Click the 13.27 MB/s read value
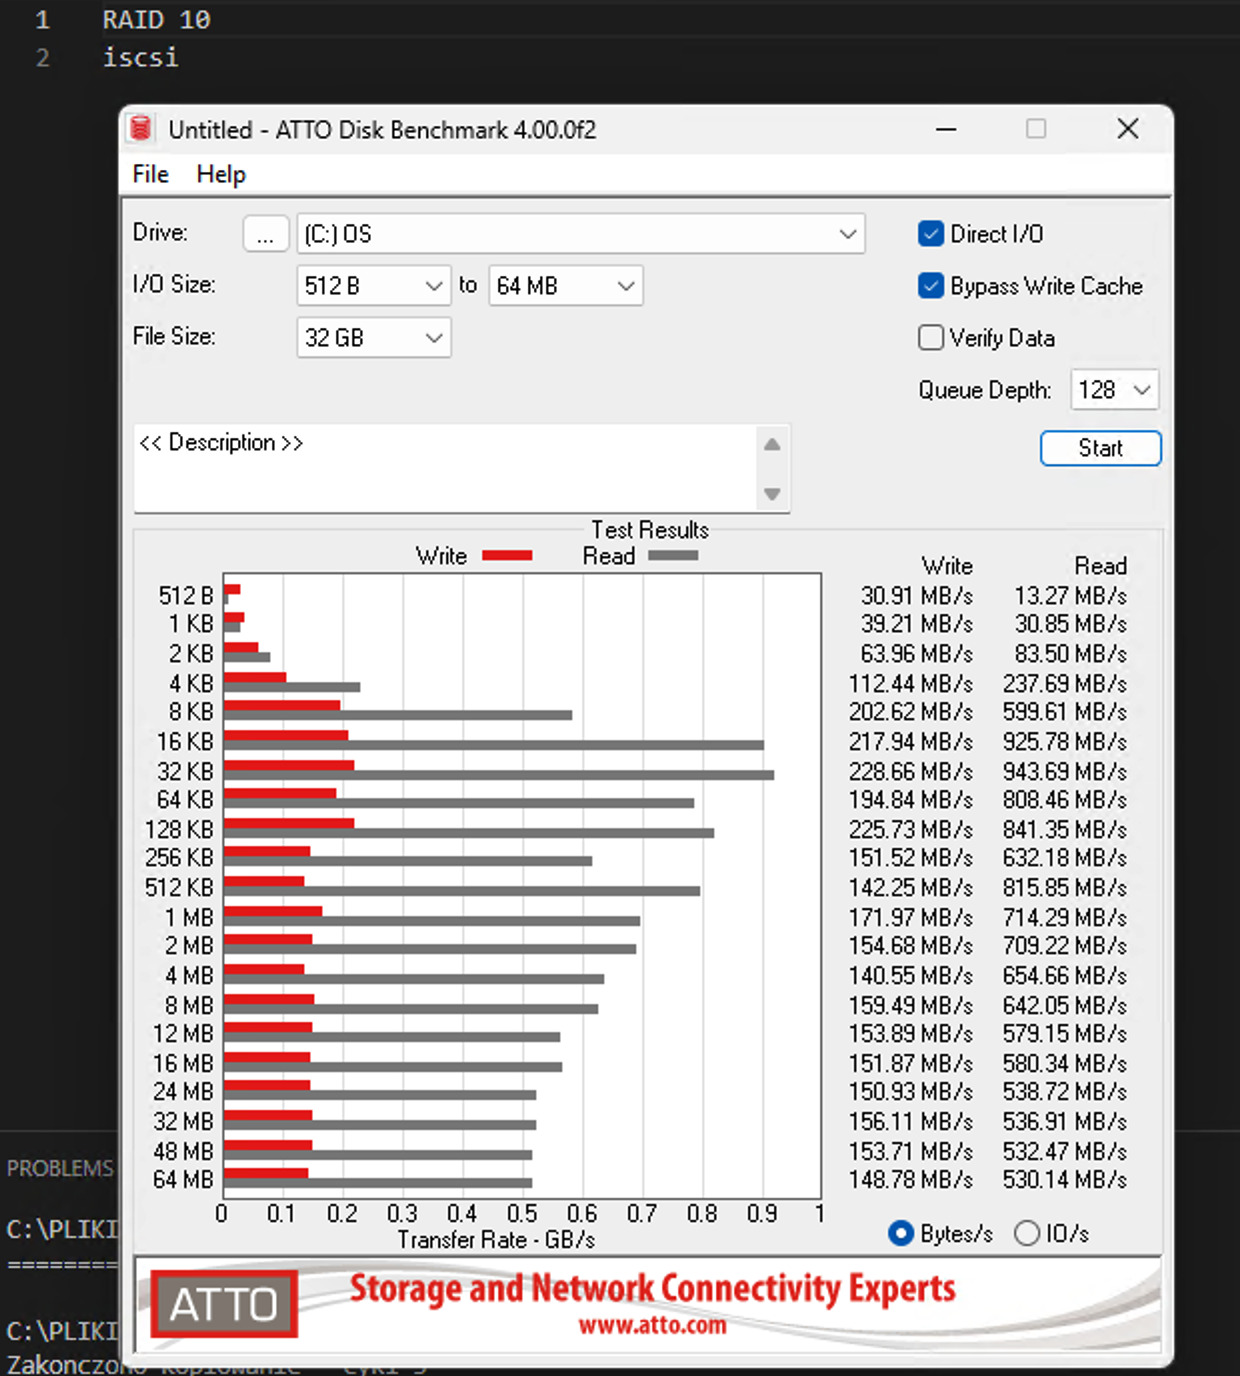The image size is (1240, 1376). click(x=1071, y=596)
